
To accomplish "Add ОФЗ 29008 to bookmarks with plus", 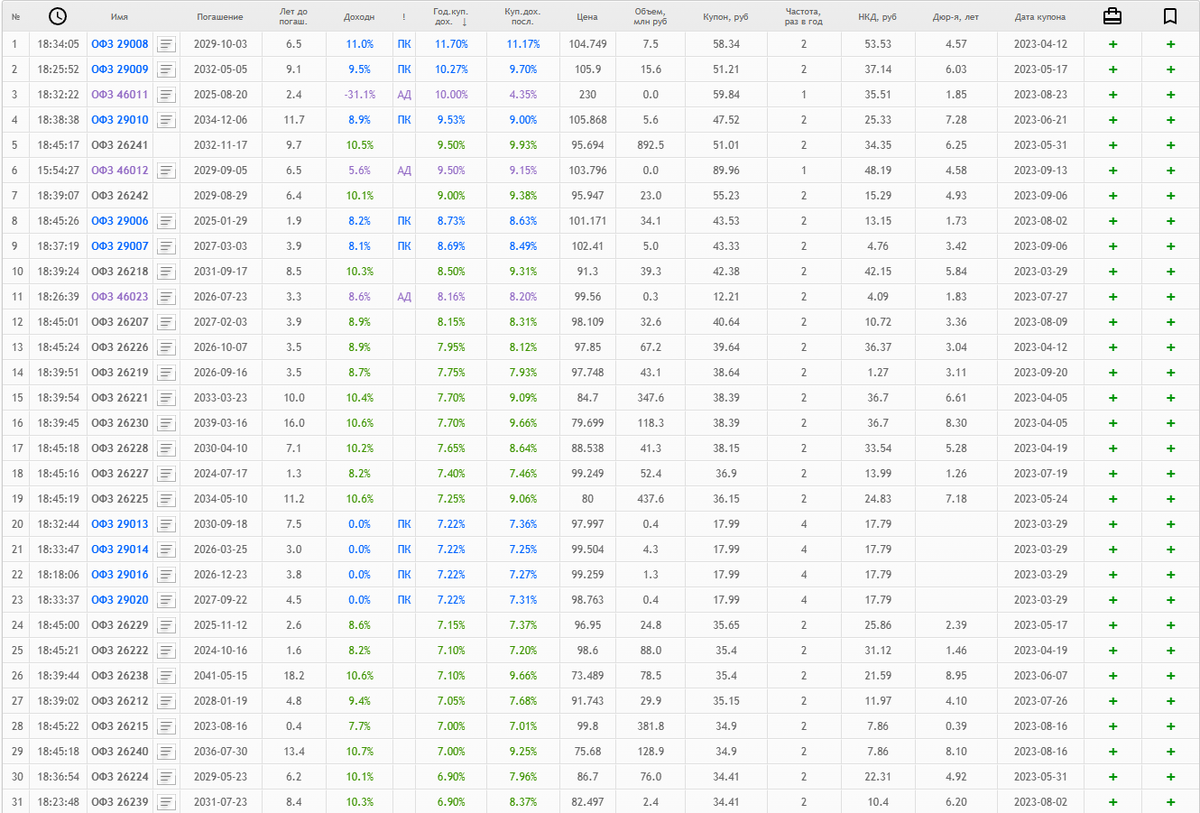I will coord(1170,44).
